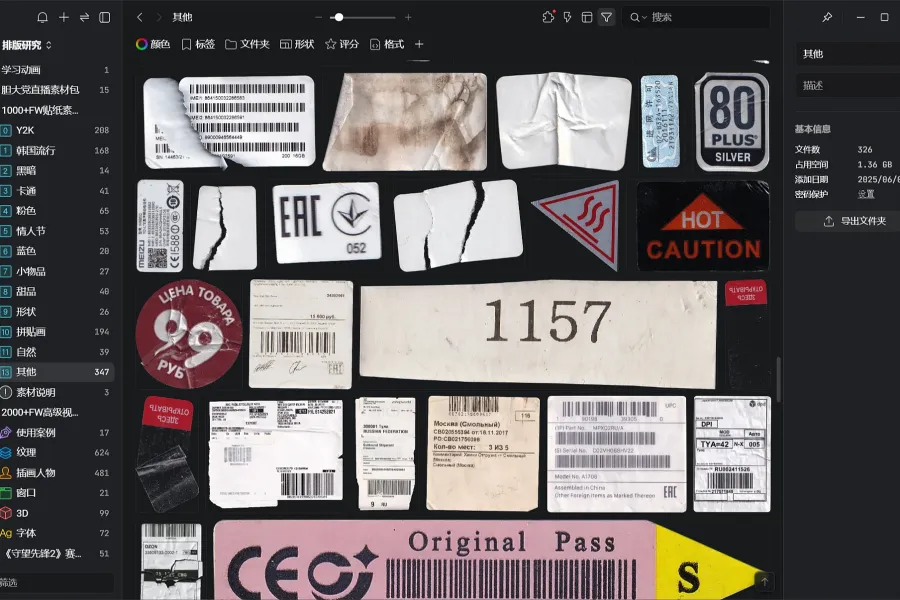Expand the 排版研究 library switcher

27,45
